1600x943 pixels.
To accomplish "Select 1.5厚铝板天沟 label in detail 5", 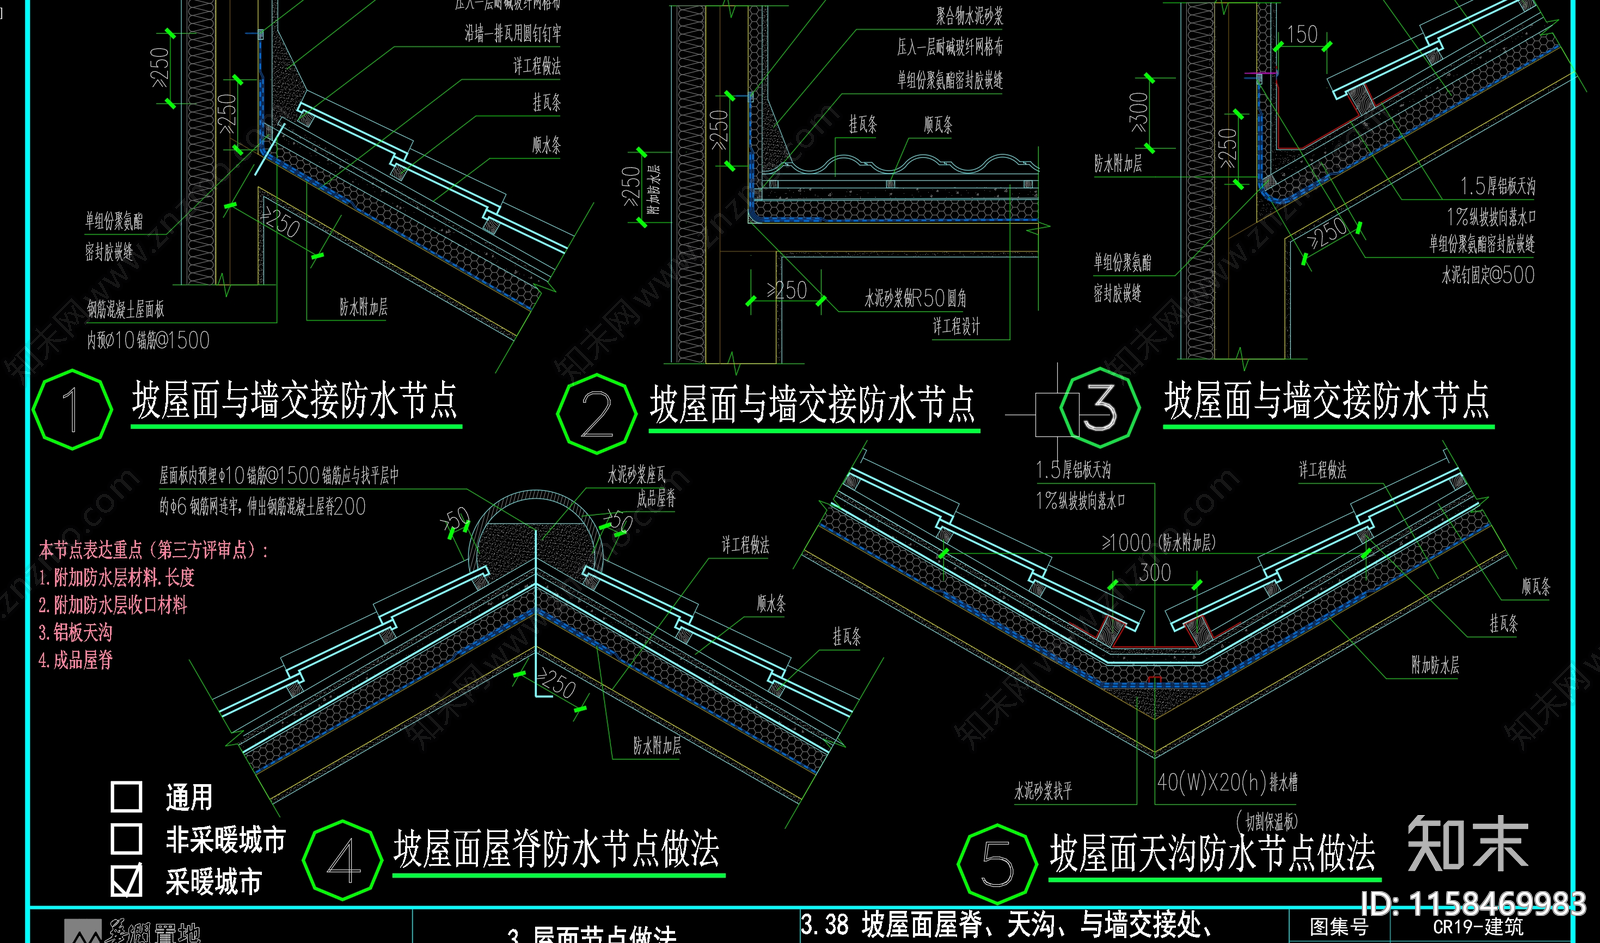I will point(1073,469).
